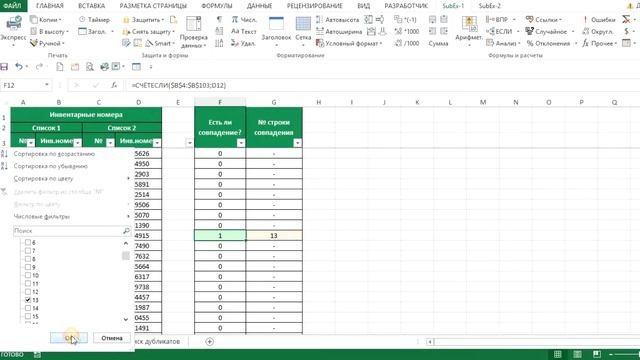Click the Сумма sum tool
640x360 pixels.
coord(438,43)
